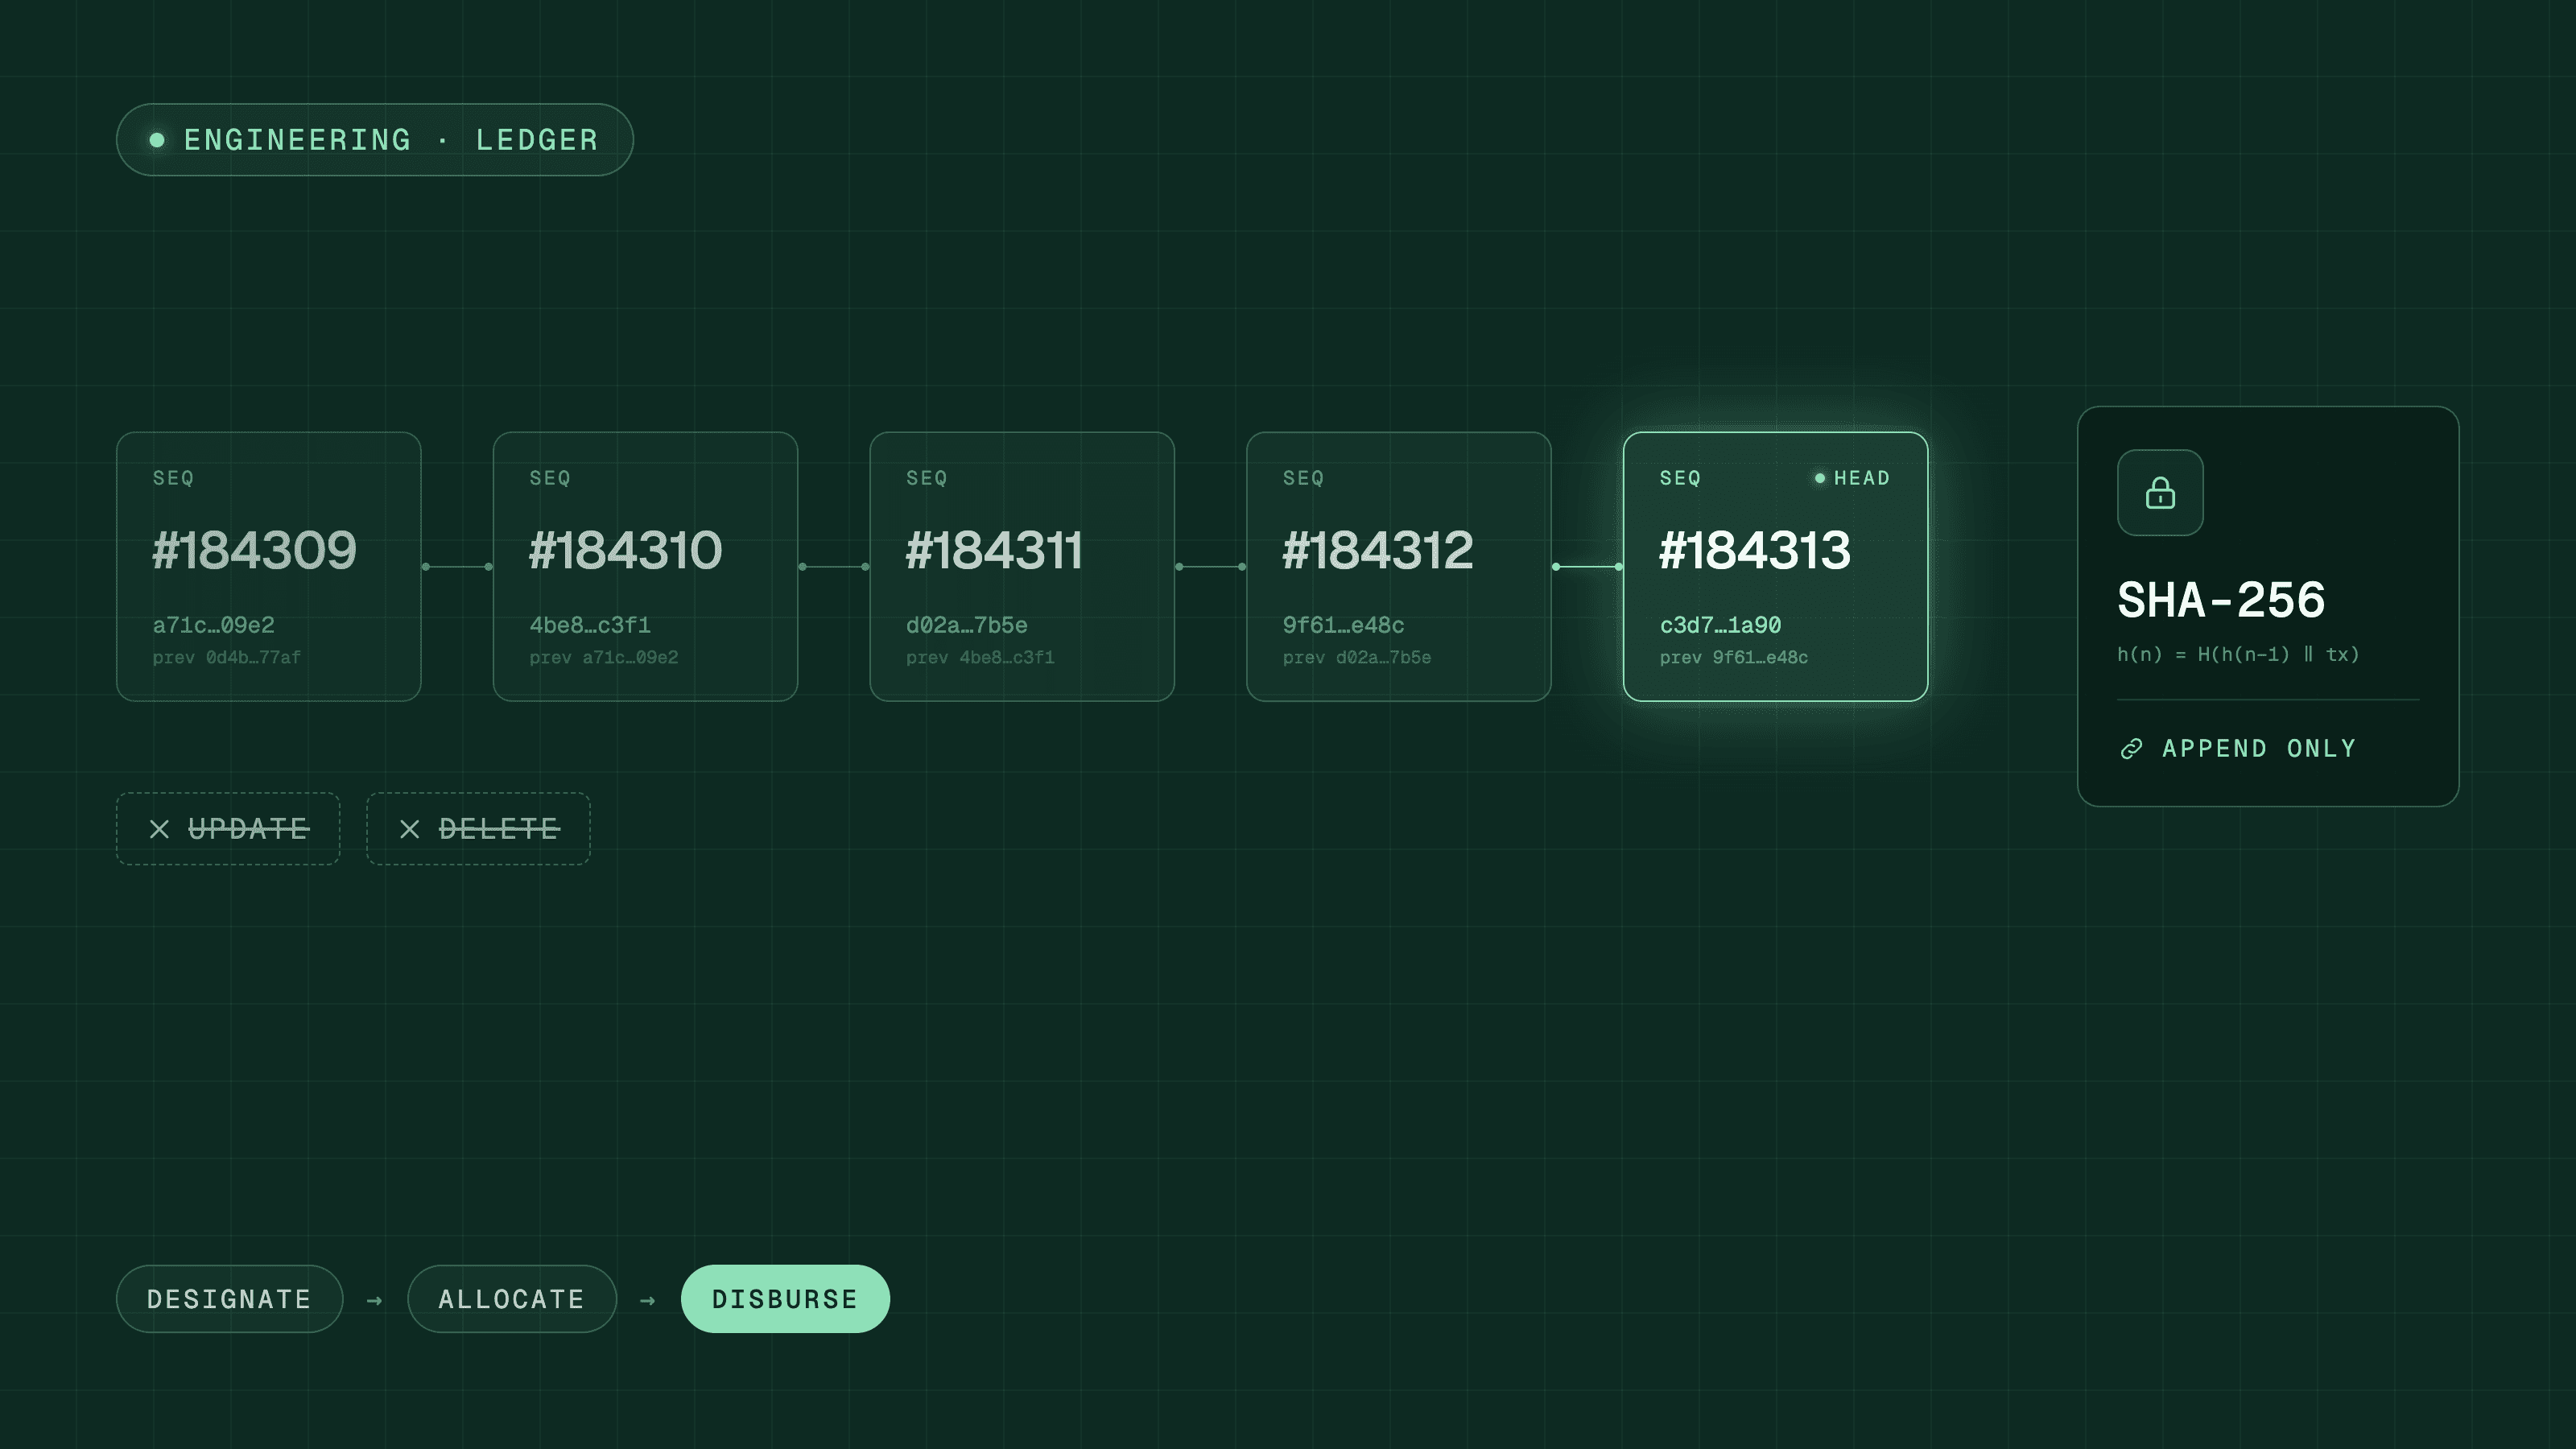2576x1449 pixels.
Task: Click hash 4be8…c3f1 in block #184310
Action: [590, 625]
